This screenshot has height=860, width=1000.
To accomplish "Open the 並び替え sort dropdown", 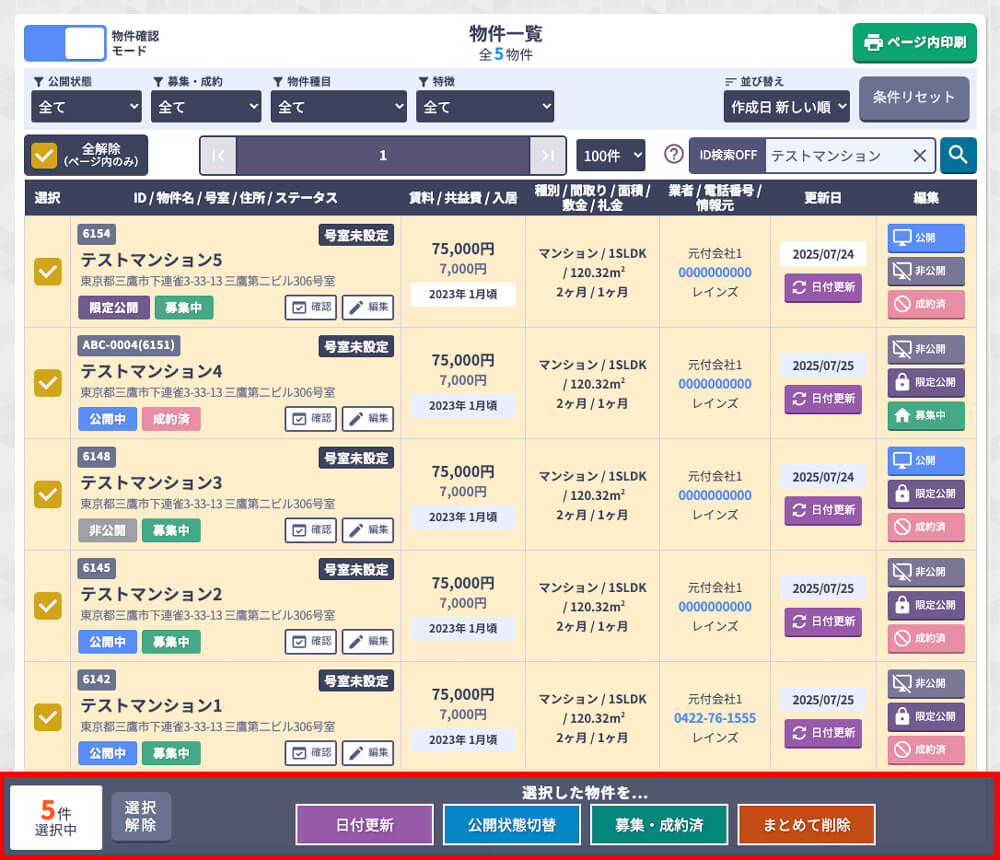I will (x=786, y=106).
